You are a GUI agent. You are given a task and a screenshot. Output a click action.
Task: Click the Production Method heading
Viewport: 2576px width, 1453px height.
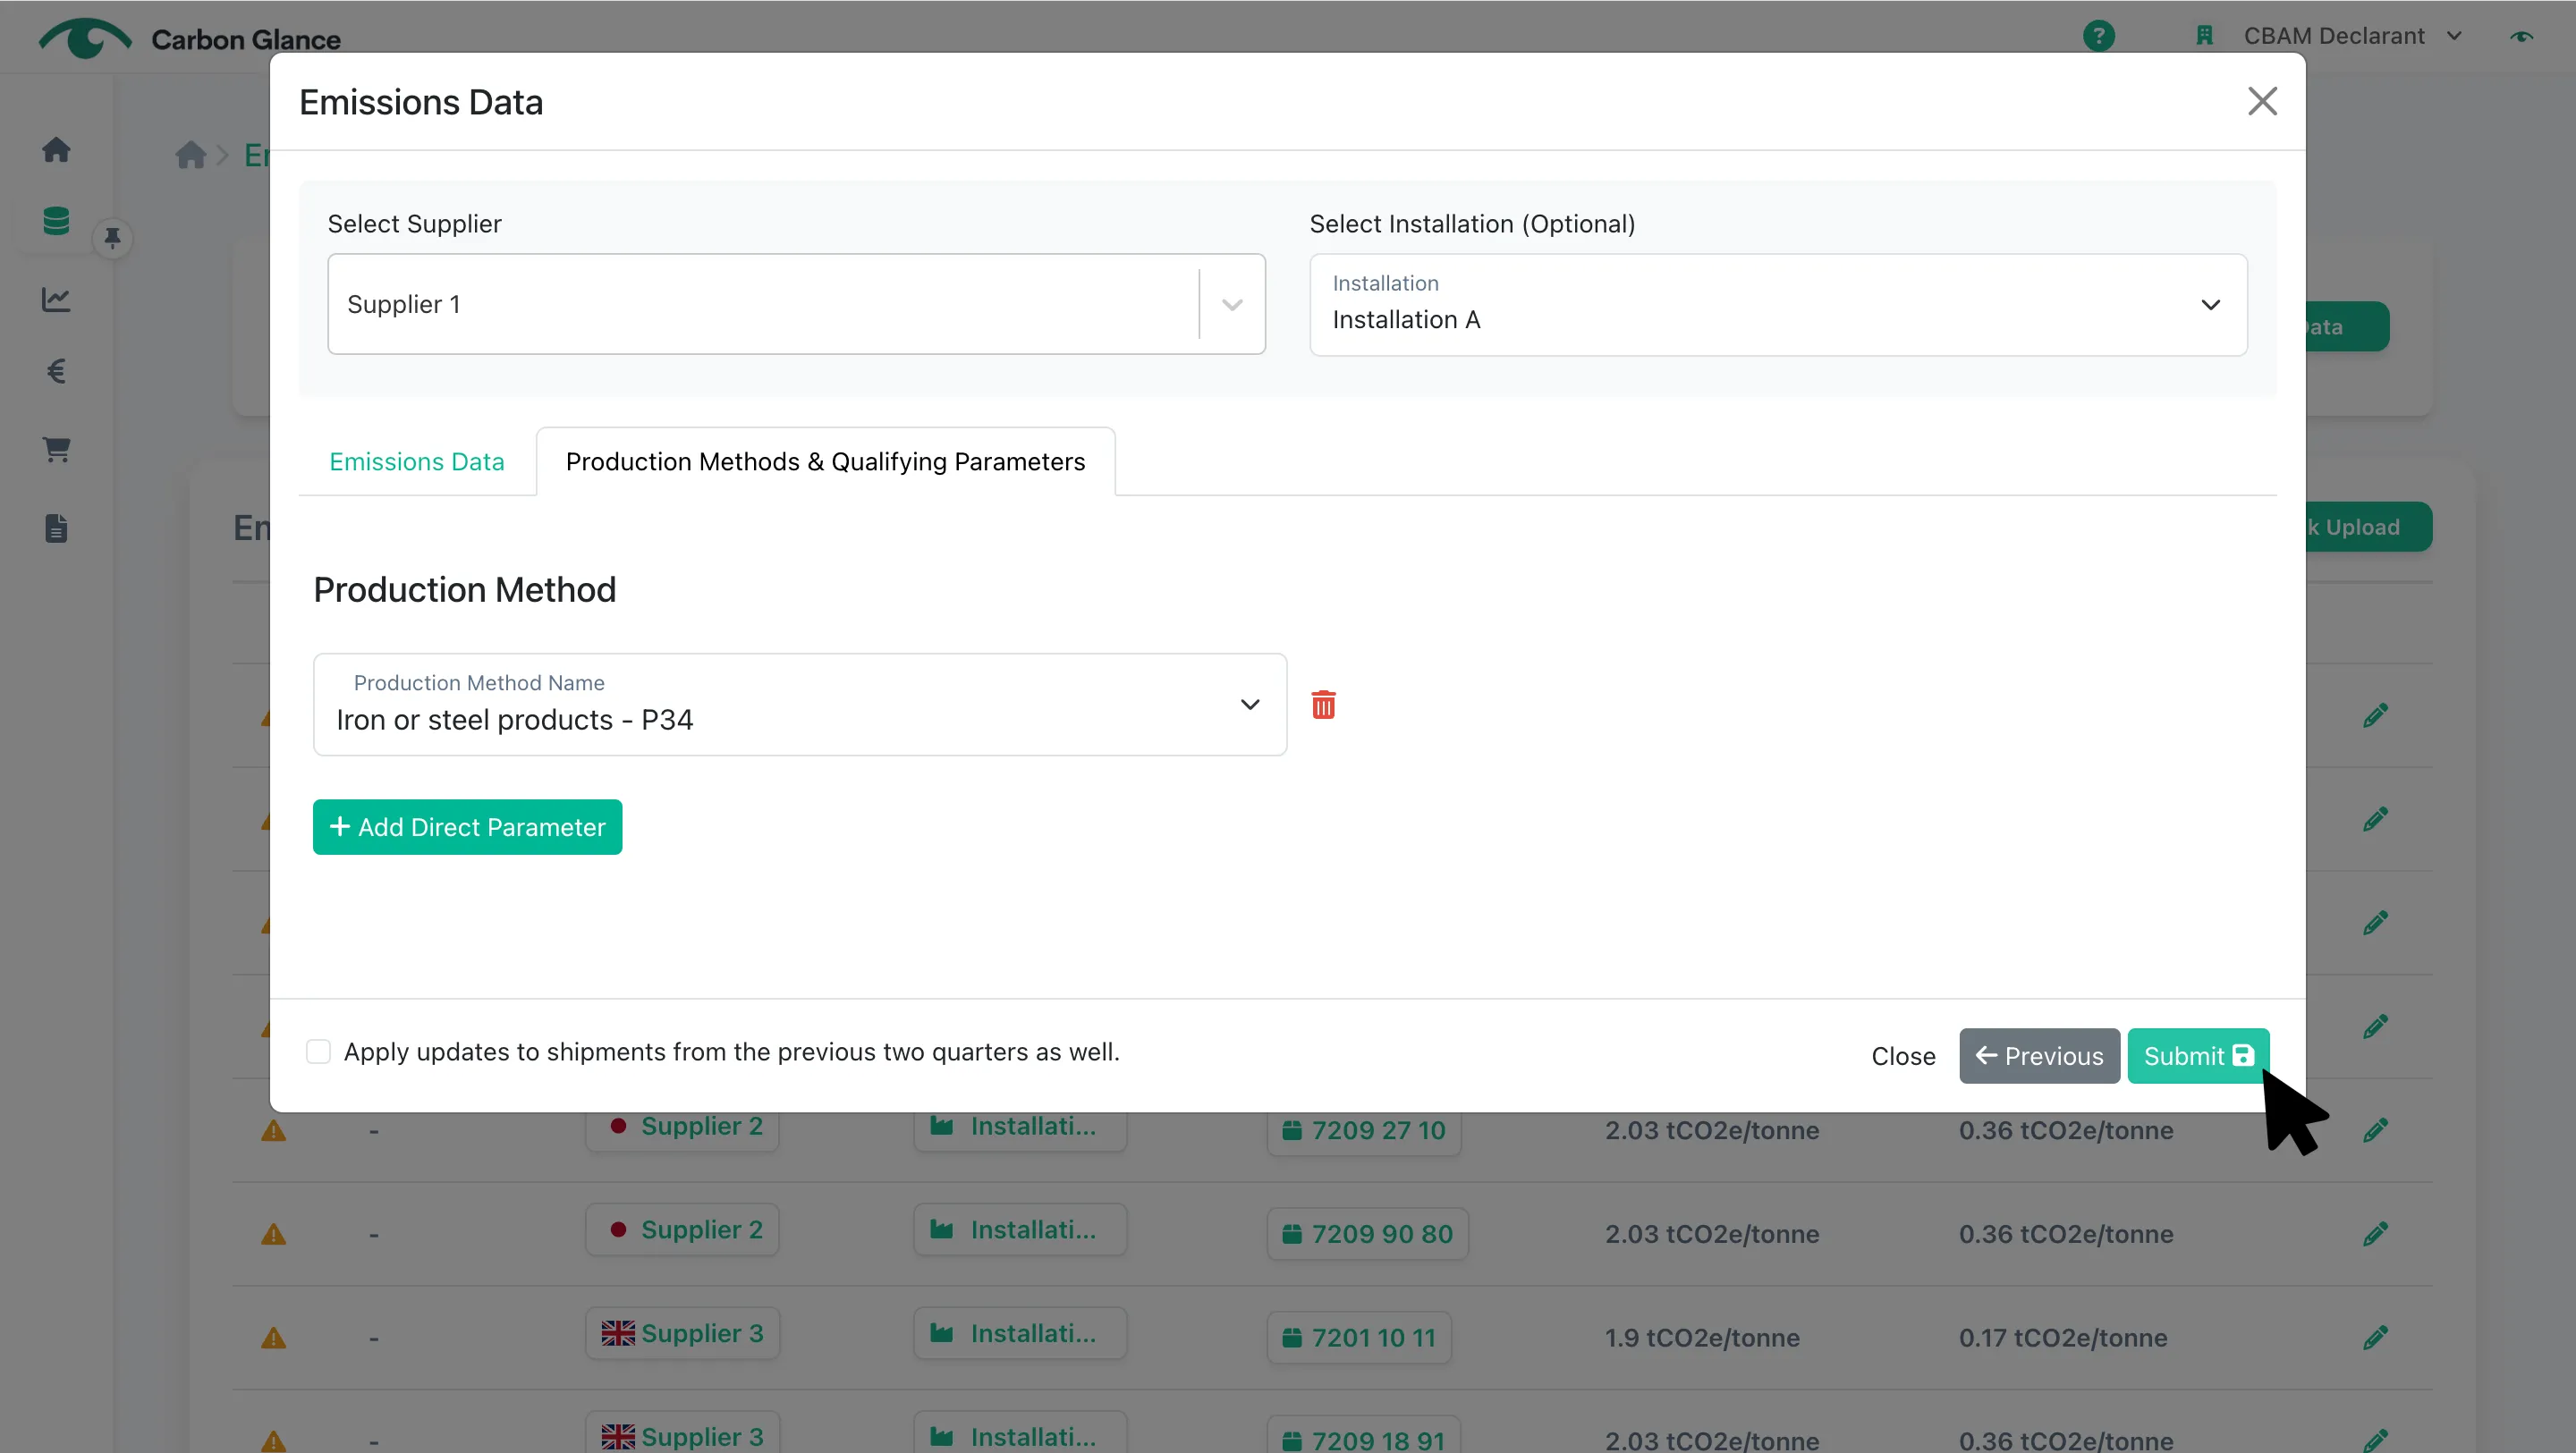pyautogui.click(x=464, y=590)
